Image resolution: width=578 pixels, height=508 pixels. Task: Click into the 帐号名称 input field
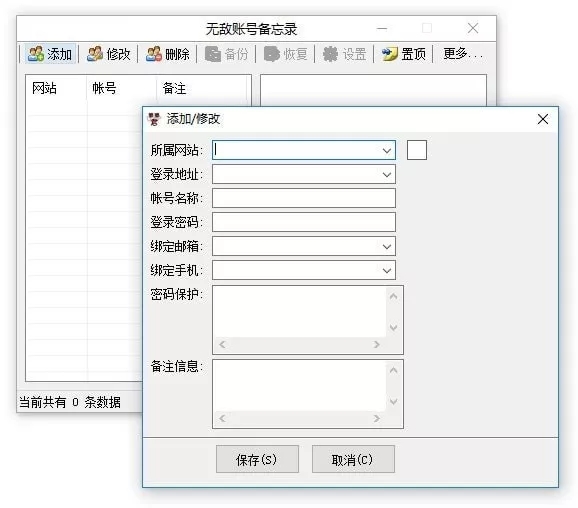pos(304,198)
